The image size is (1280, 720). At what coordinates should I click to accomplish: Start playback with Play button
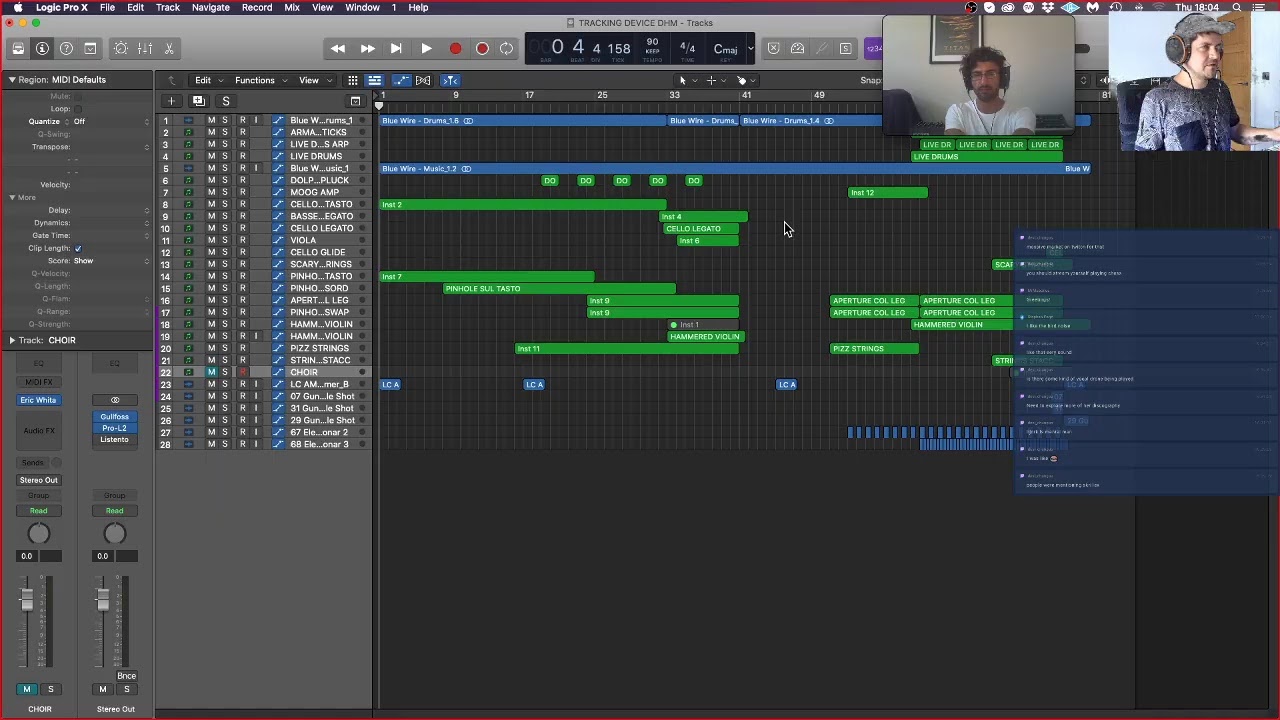tap(426, 48)
